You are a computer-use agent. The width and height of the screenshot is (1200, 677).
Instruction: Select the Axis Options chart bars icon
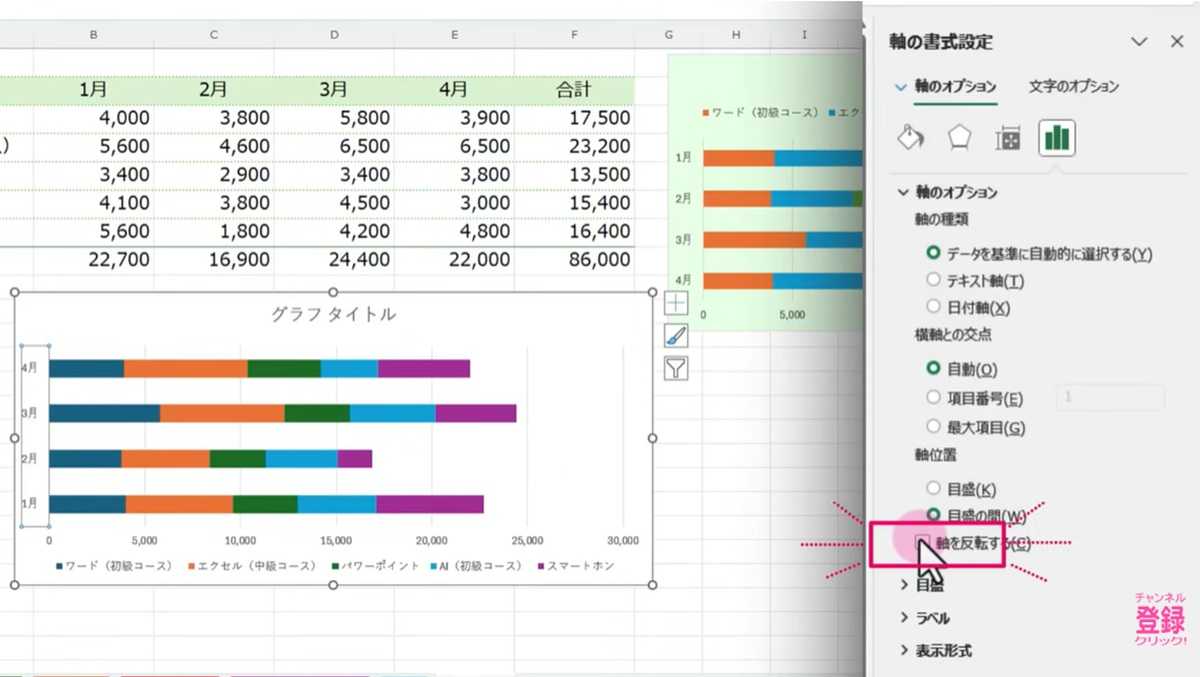coord(1055,137)
